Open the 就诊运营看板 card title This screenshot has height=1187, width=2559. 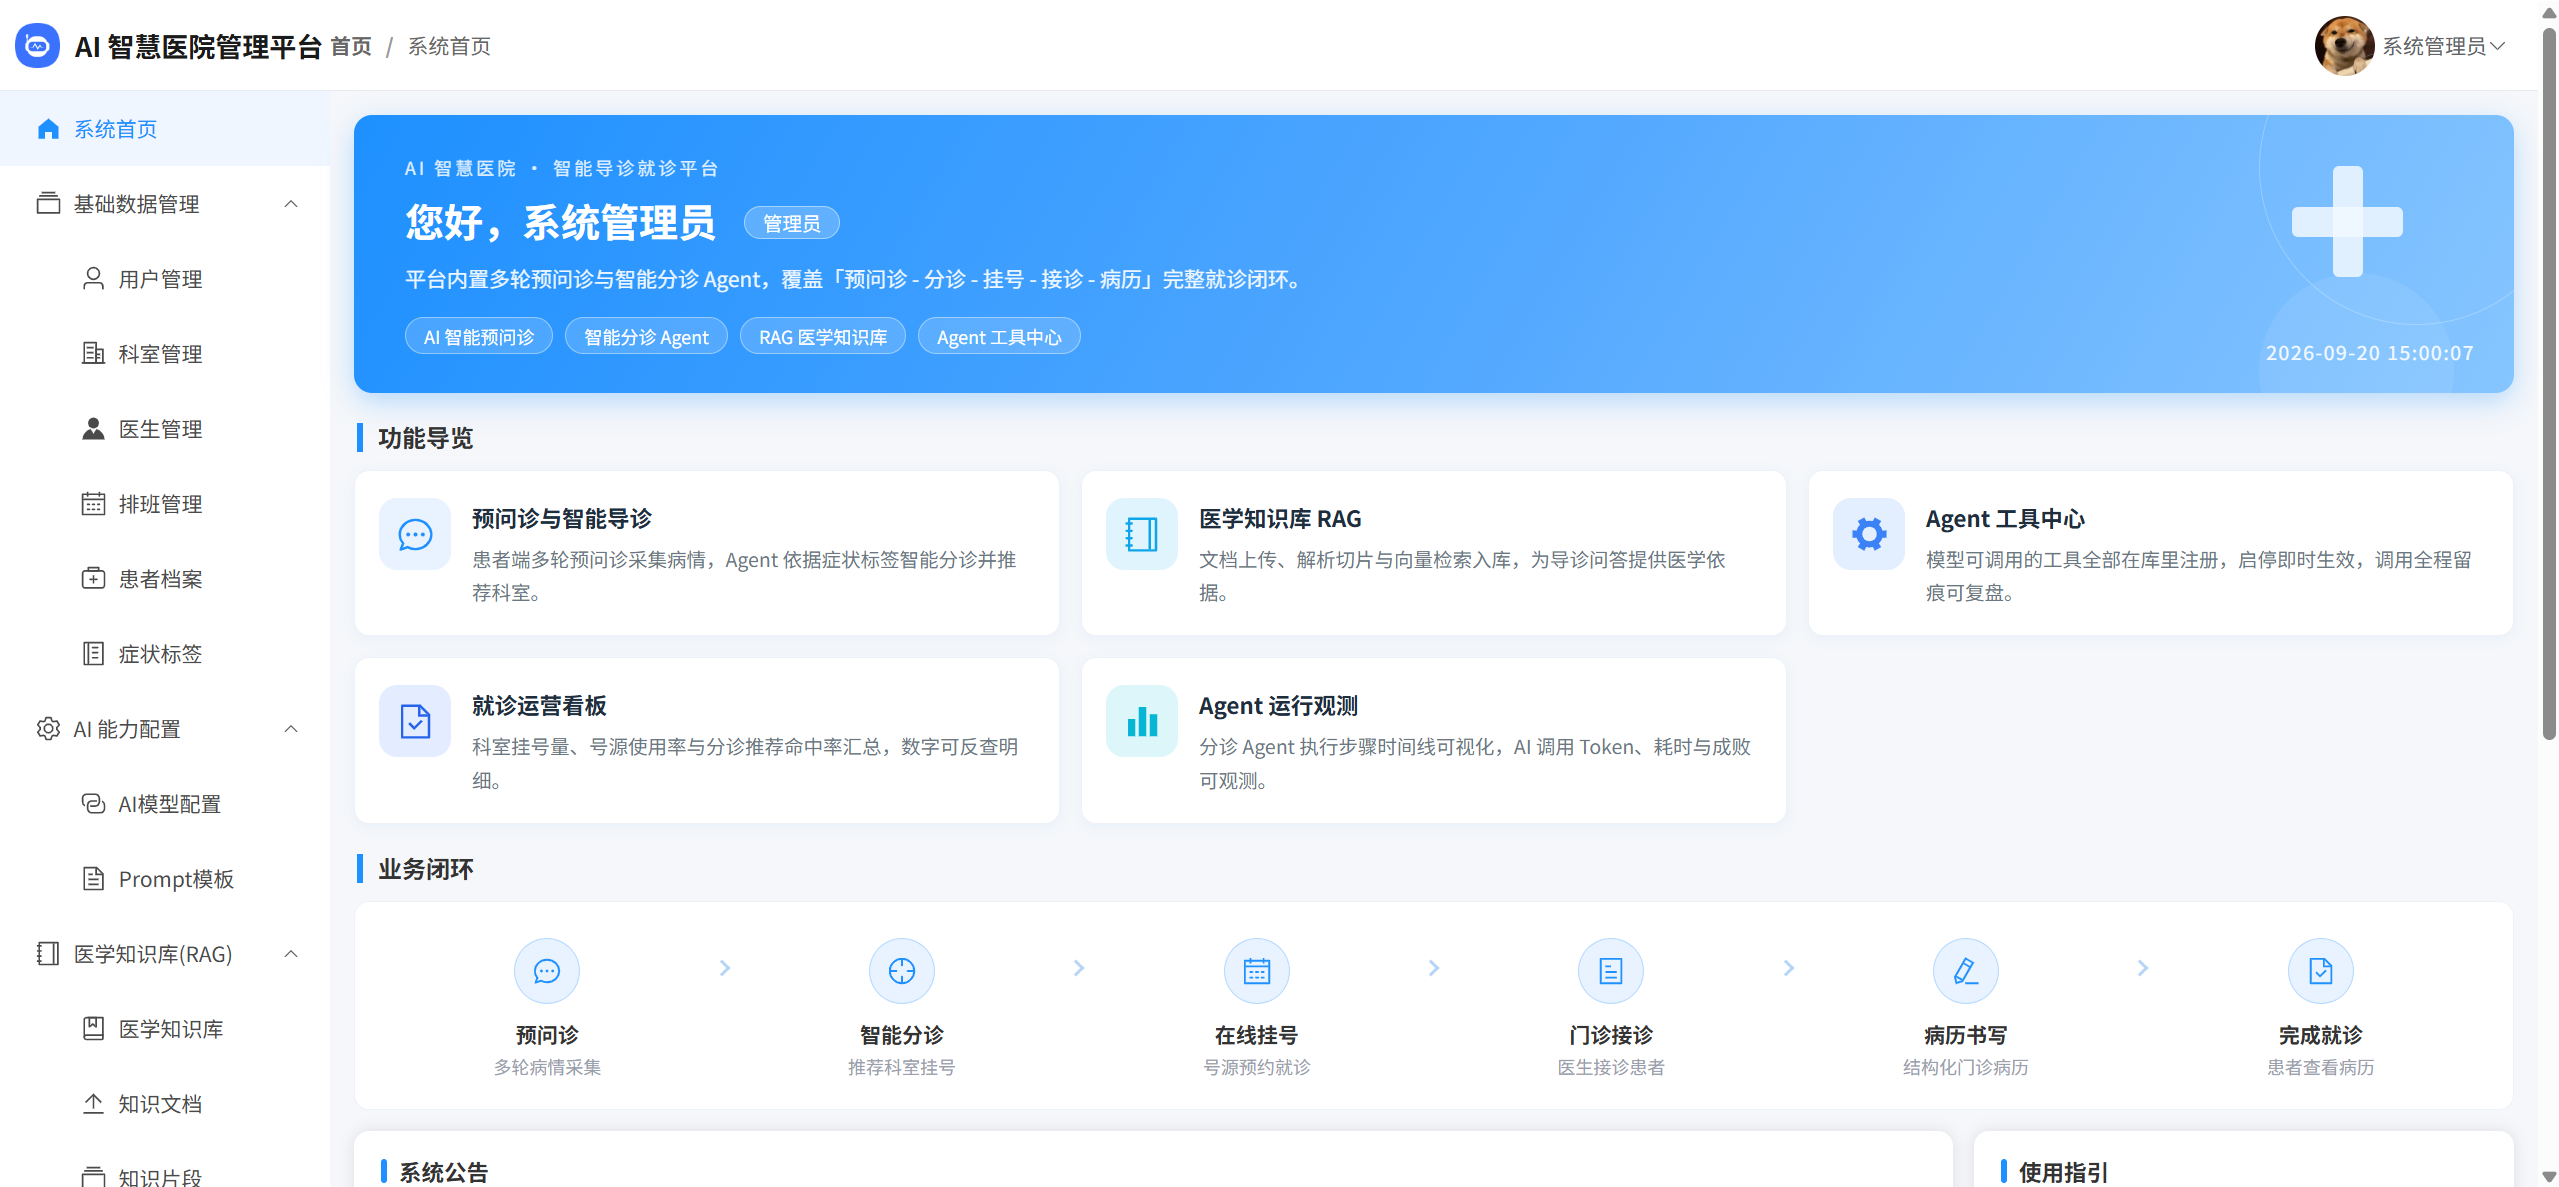tap(540, 706)
